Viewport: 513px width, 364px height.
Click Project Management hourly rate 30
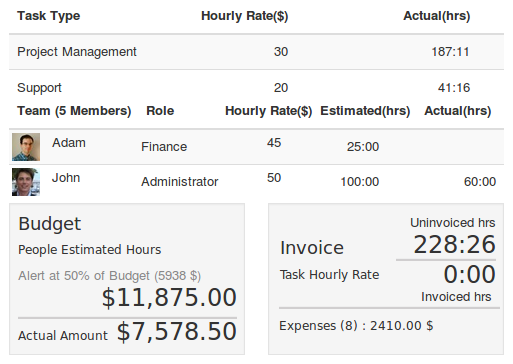coord(281,52)
